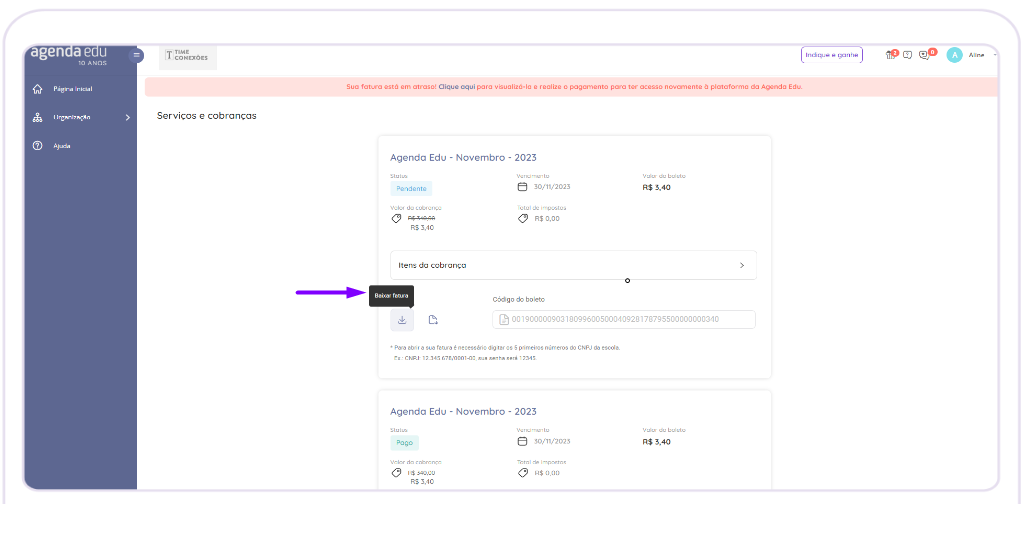This screenshot has width=1036, height=533.
Task: Click the Time Conexões school logo
Action: pyautogui.click(x=188, y=57)
